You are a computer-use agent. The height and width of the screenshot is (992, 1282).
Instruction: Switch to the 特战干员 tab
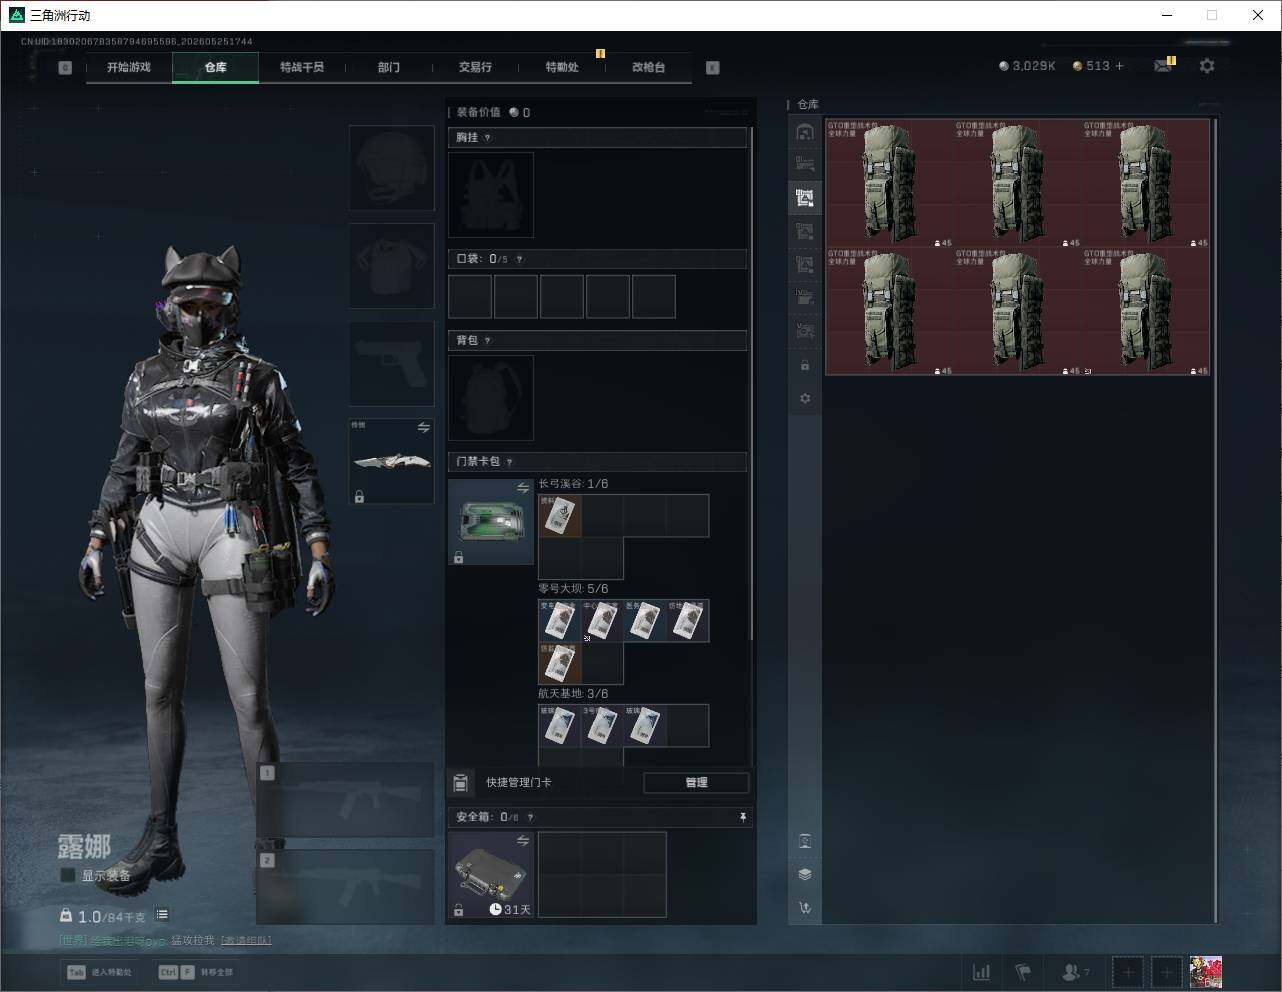point(302,67)
